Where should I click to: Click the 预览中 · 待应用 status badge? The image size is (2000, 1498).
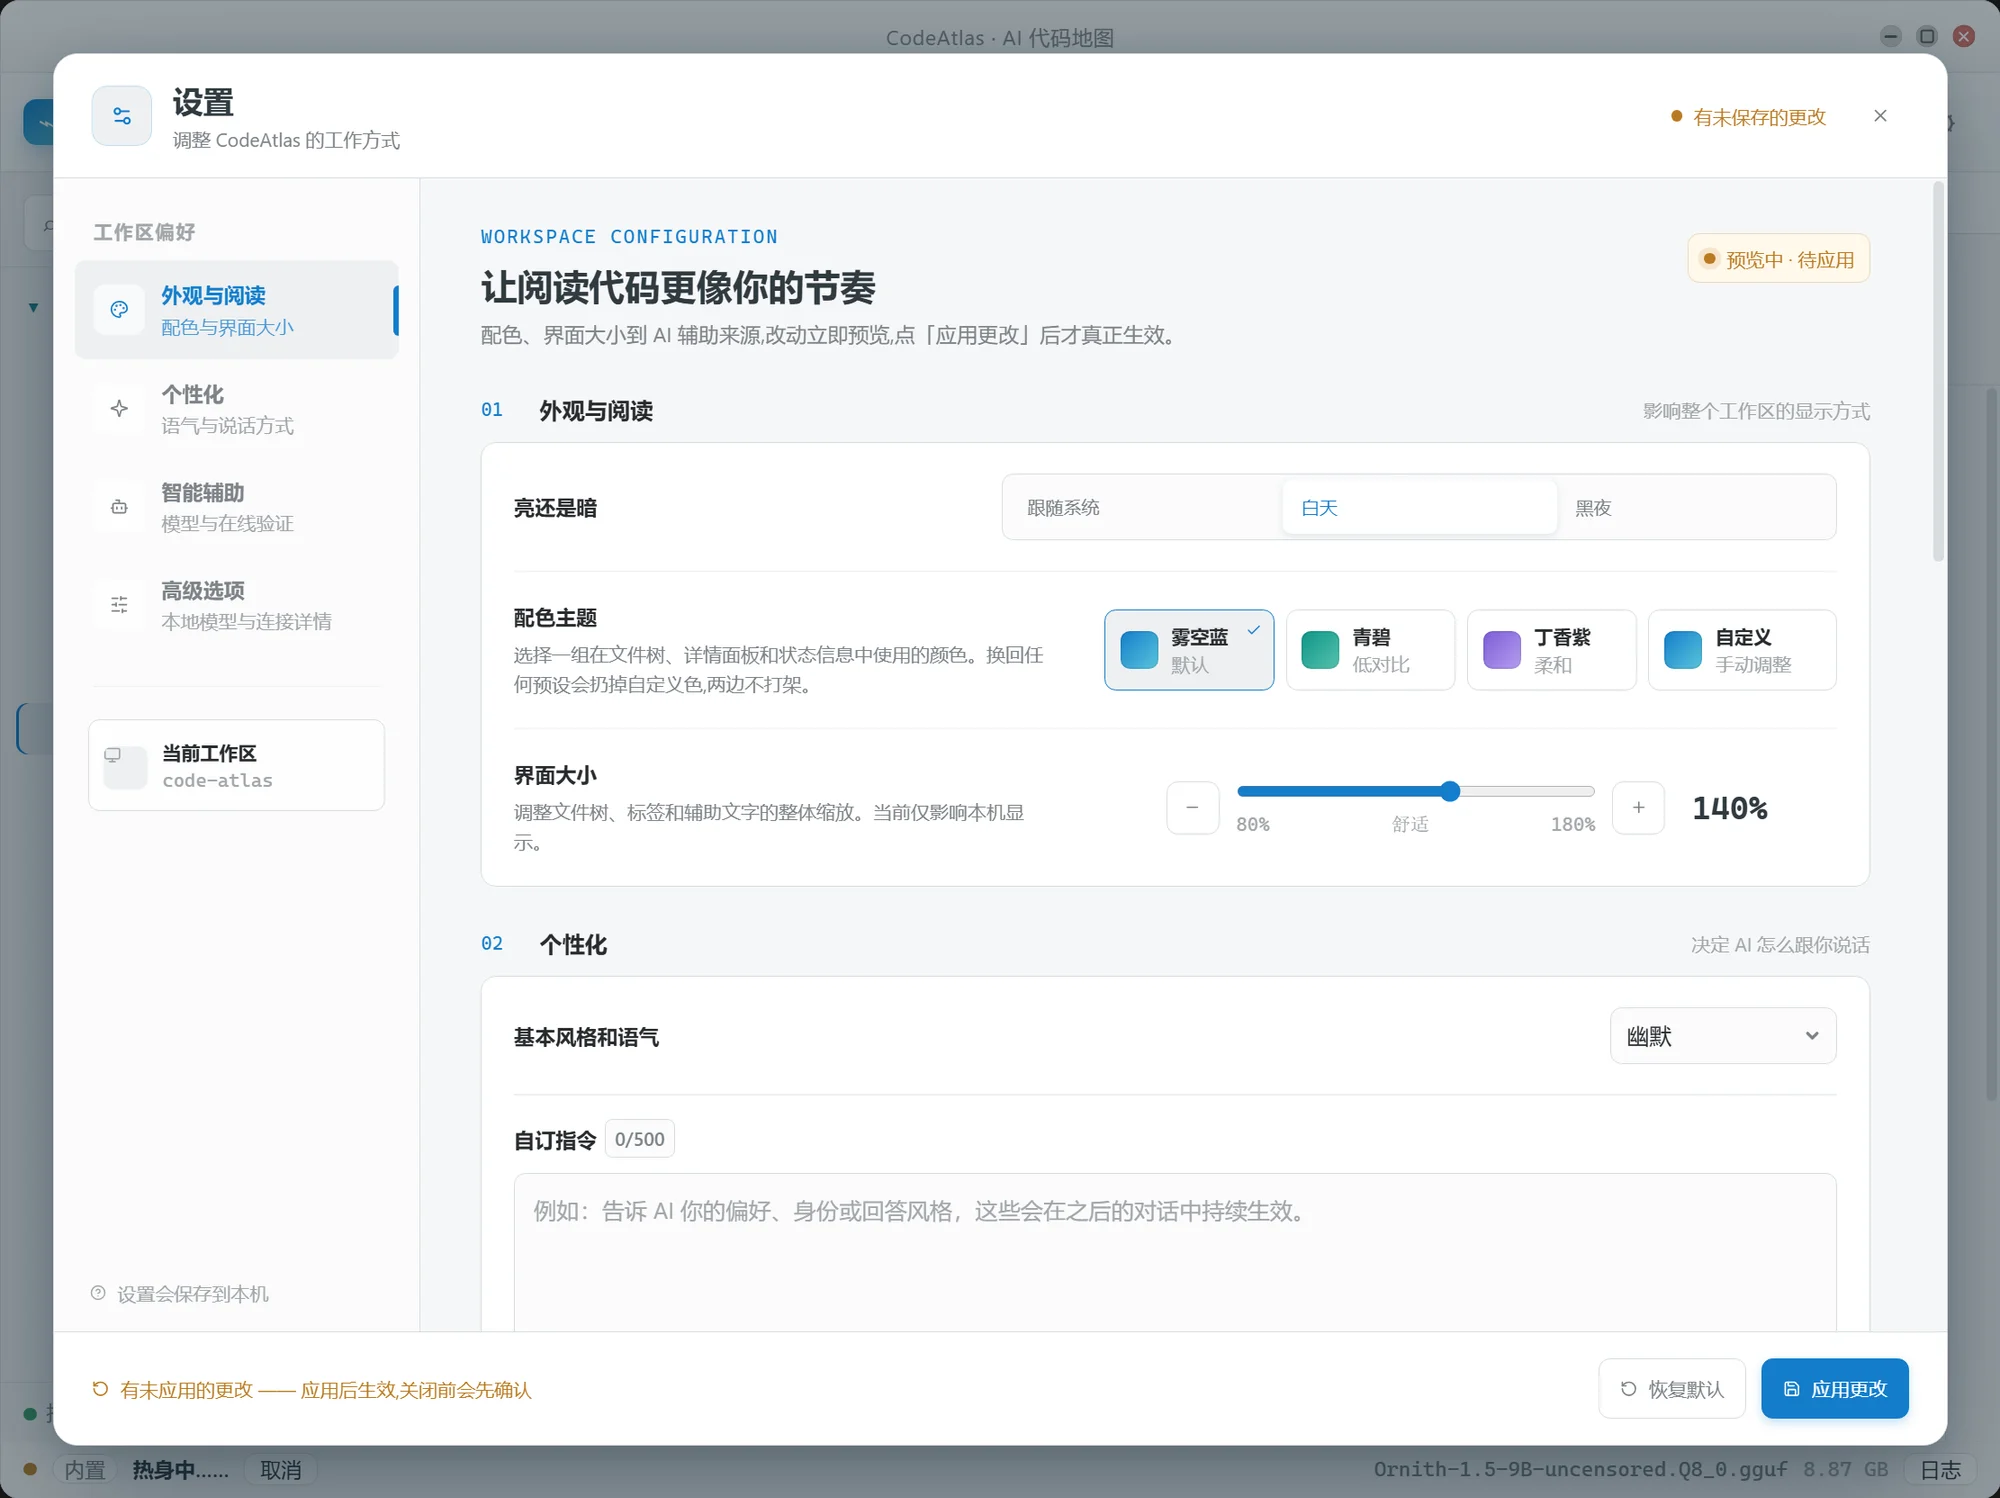(1778, 259)
